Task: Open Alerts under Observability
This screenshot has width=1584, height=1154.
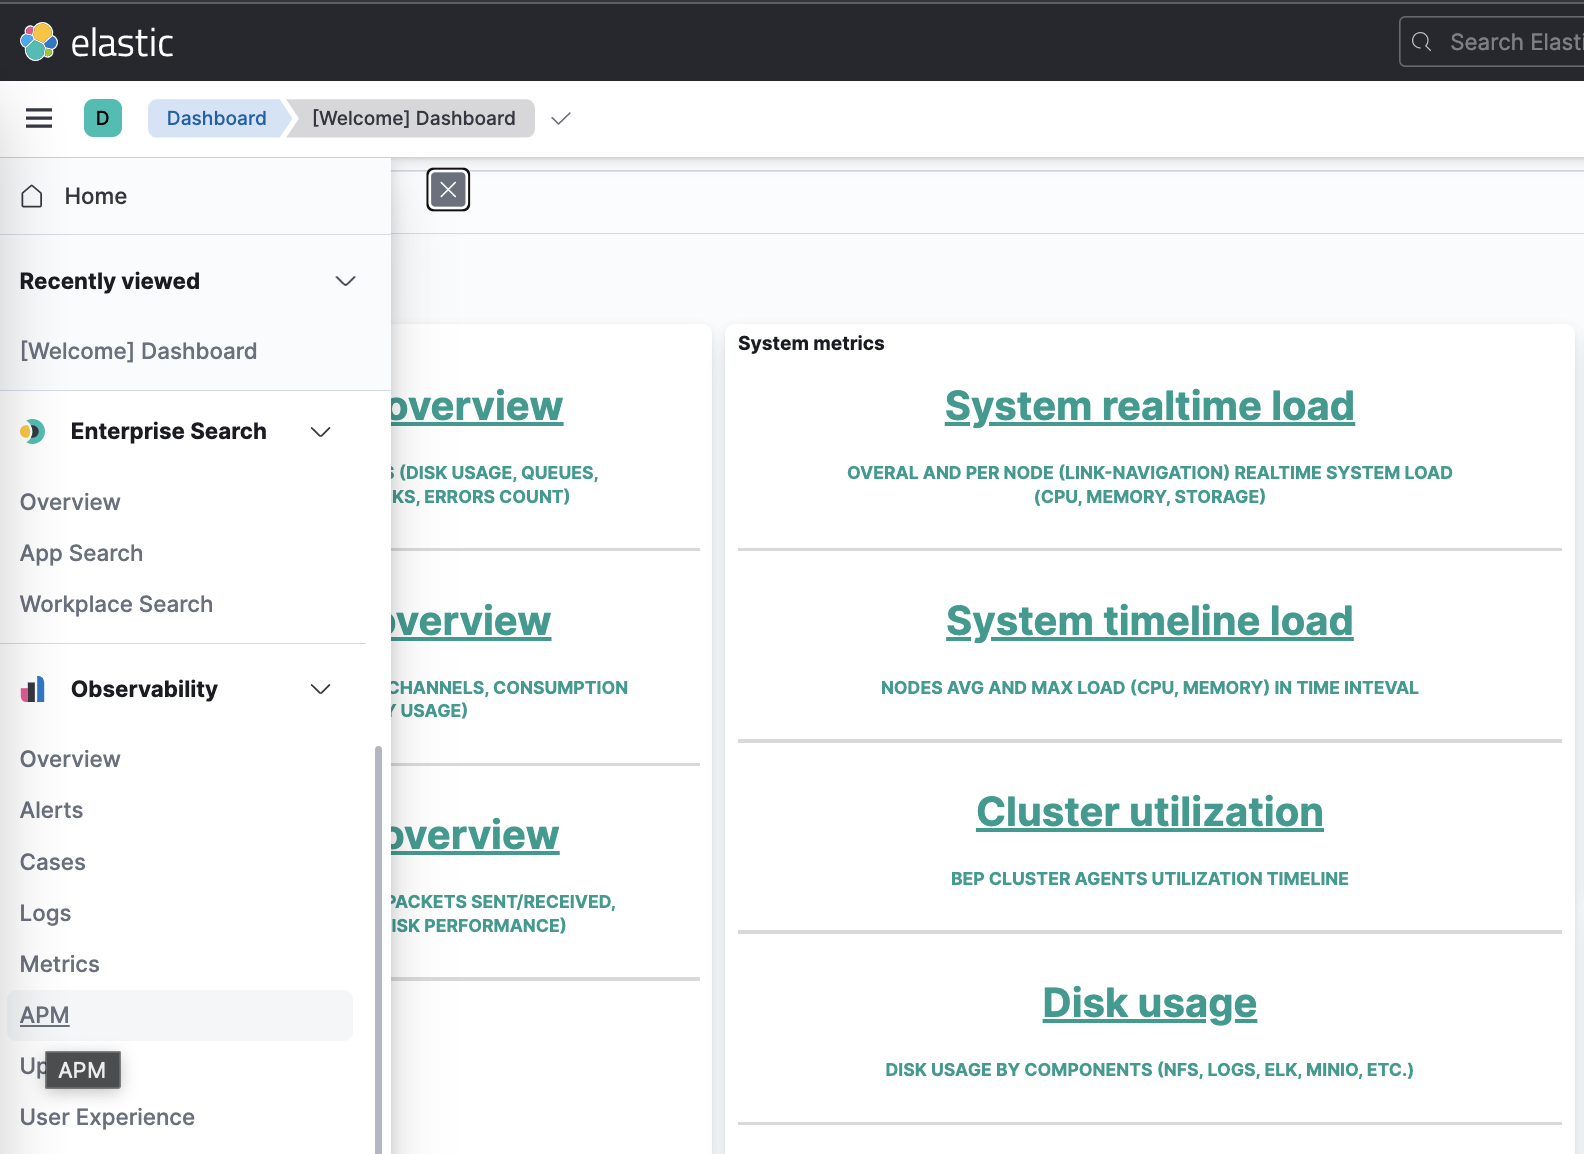Action: 52,810
